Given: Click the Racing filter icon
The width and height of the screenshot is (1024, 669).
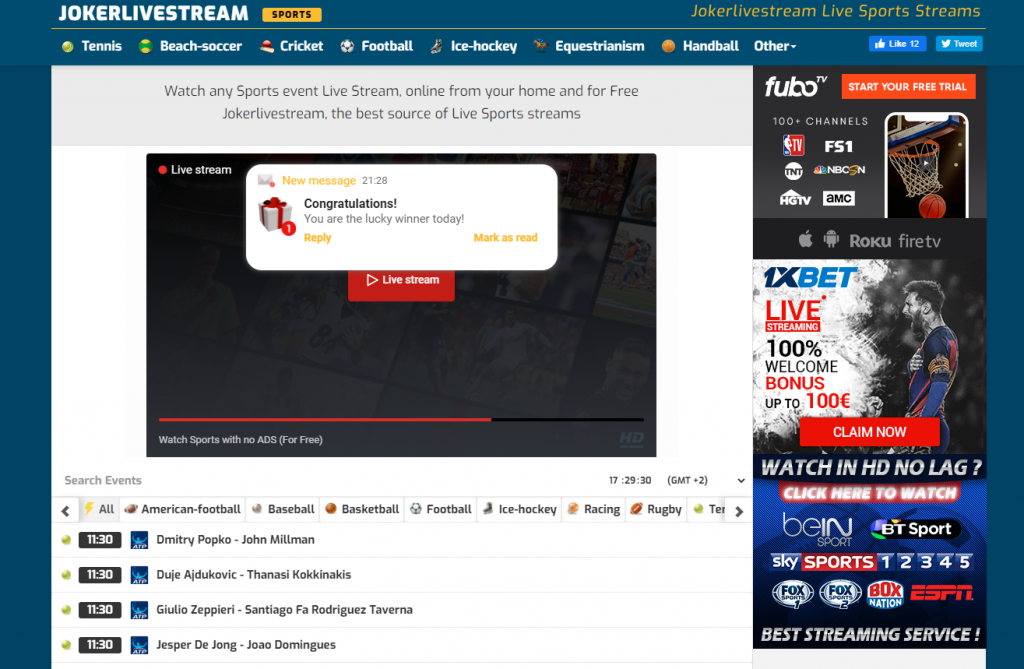Looking at the screenshot, I should point(573,509).
